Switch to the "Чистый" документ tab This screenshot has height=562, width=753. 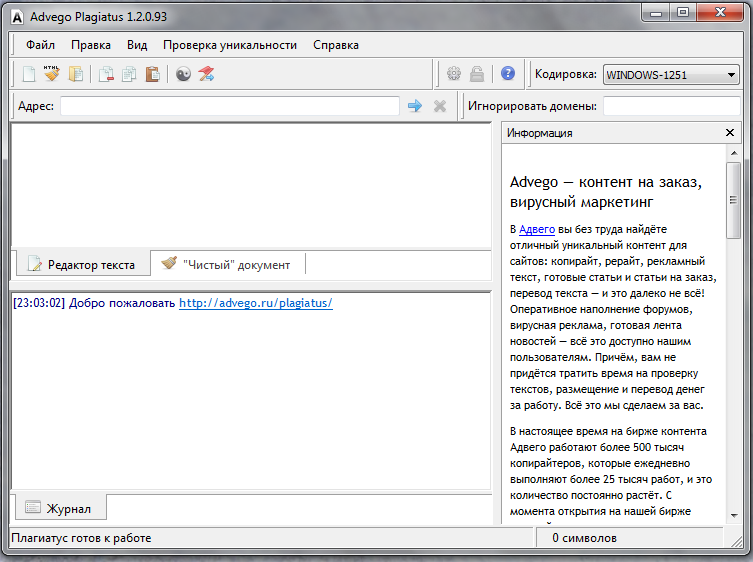(228, 264)
